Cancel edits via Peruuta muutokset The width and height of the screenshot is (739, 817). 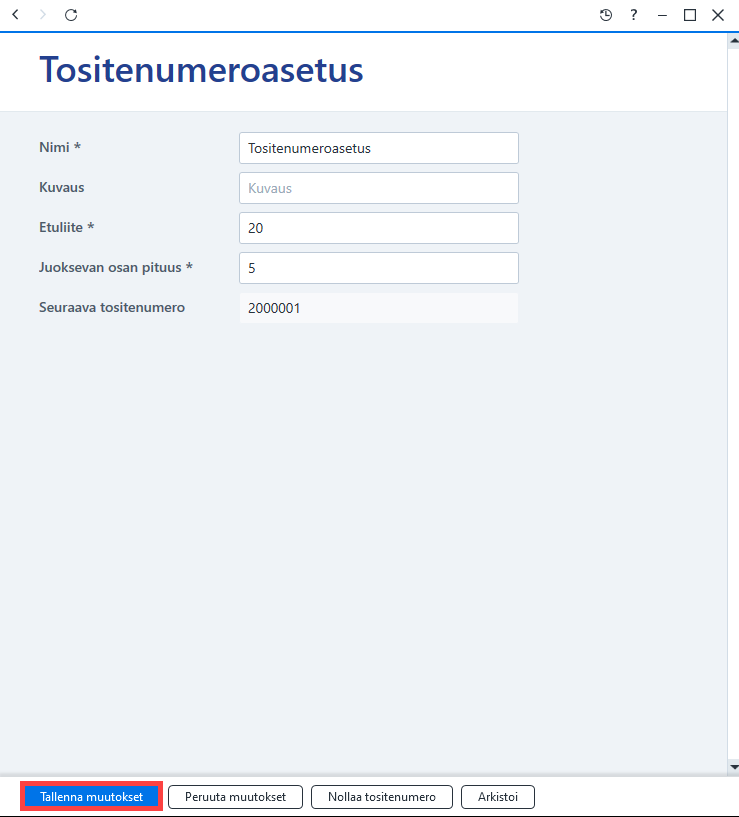coord(236,797)
